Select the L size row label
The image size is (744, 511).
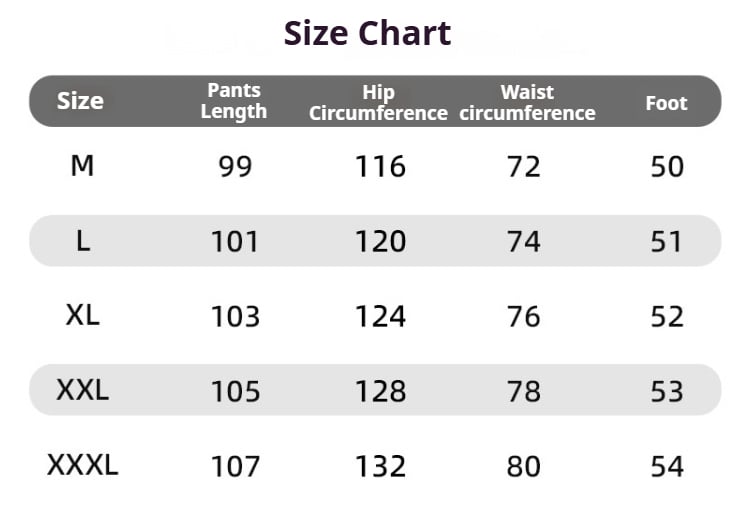tap(83, 241)
